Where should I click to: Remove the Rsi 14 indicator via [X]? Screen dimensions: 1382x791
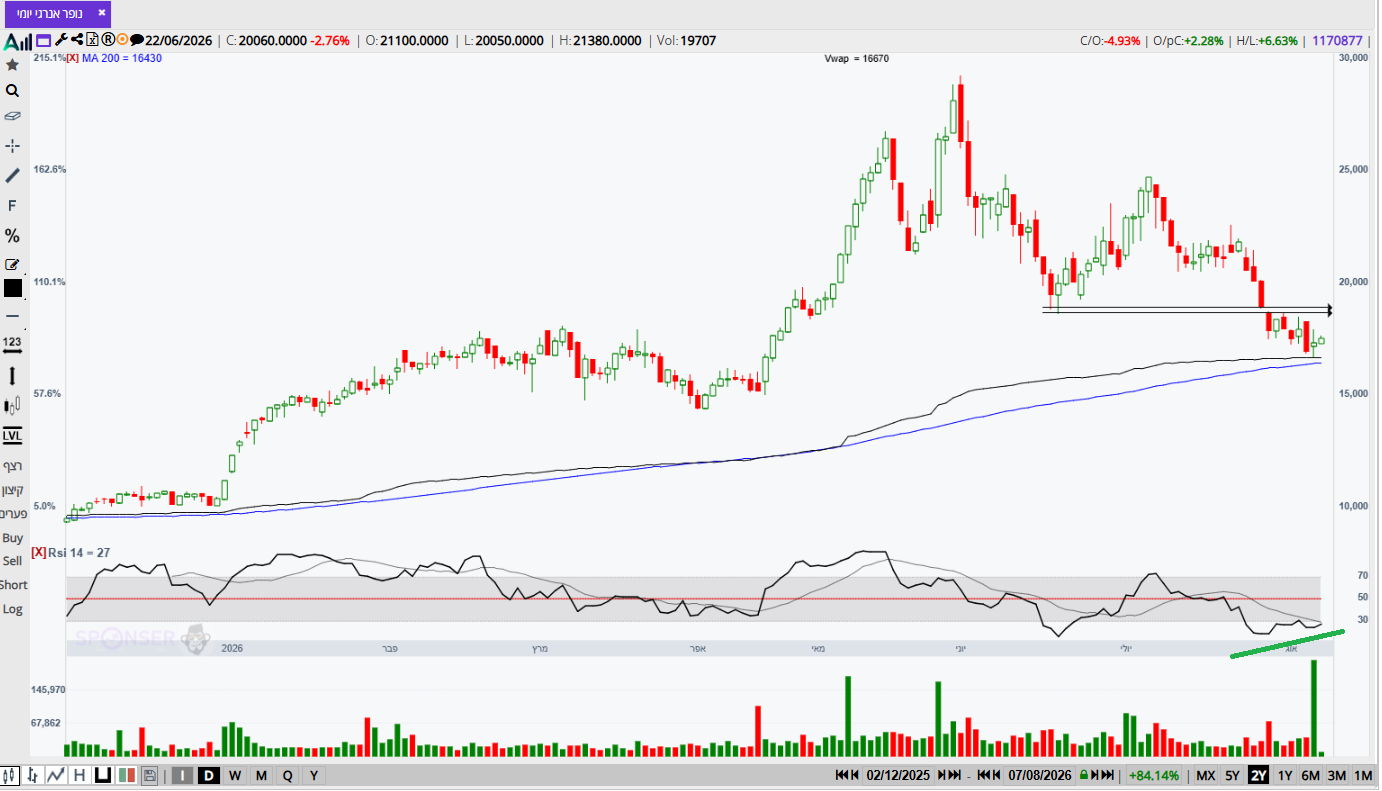(x=38, y=552)
